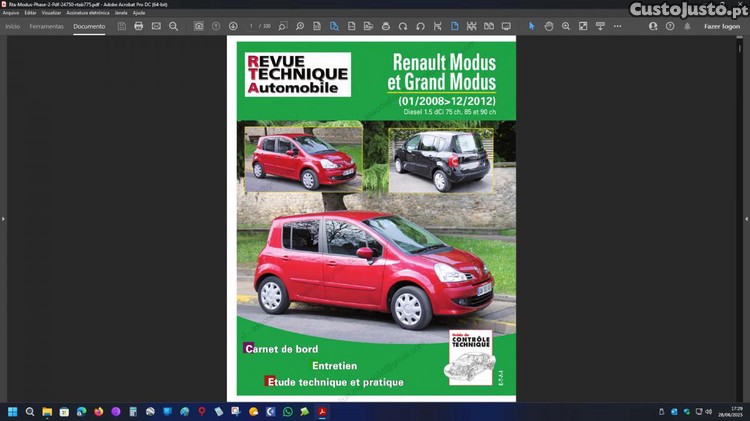Open the help question mark icon

click(670, 26)
